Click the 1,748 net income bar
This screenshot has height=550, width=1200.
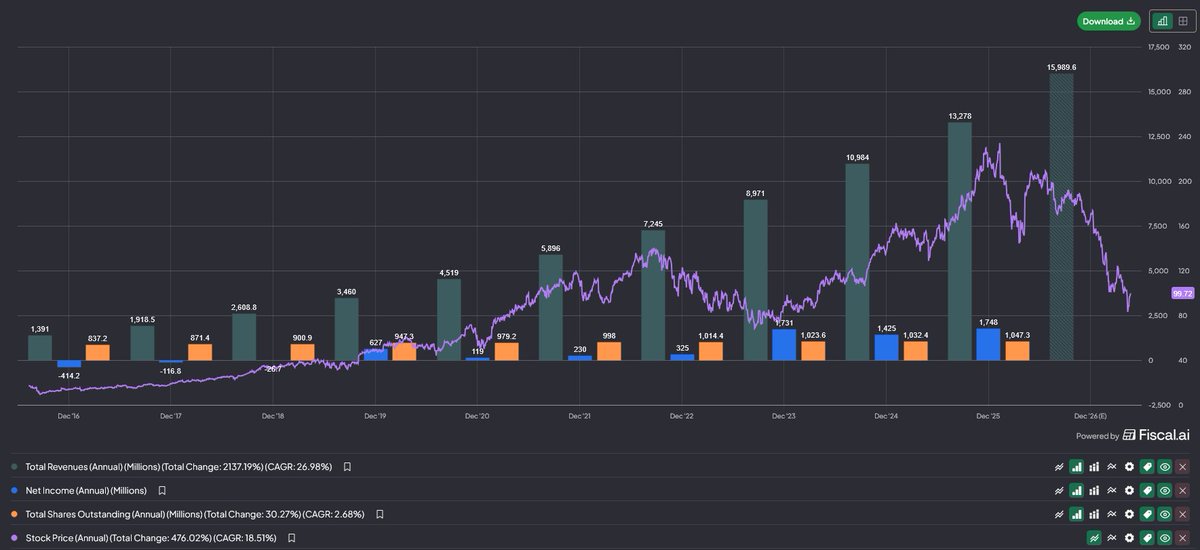point(988,345)
